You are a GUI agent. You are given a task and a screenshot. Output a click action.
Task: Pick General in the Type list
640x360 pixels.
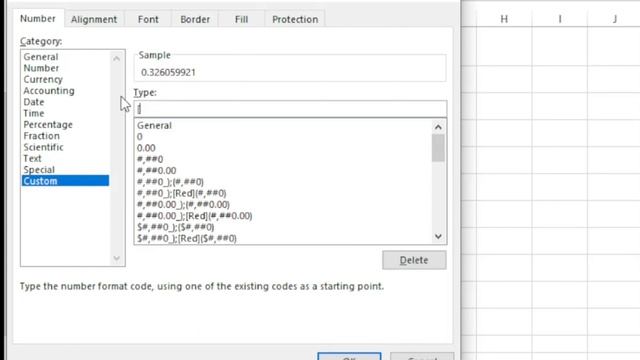154,125
